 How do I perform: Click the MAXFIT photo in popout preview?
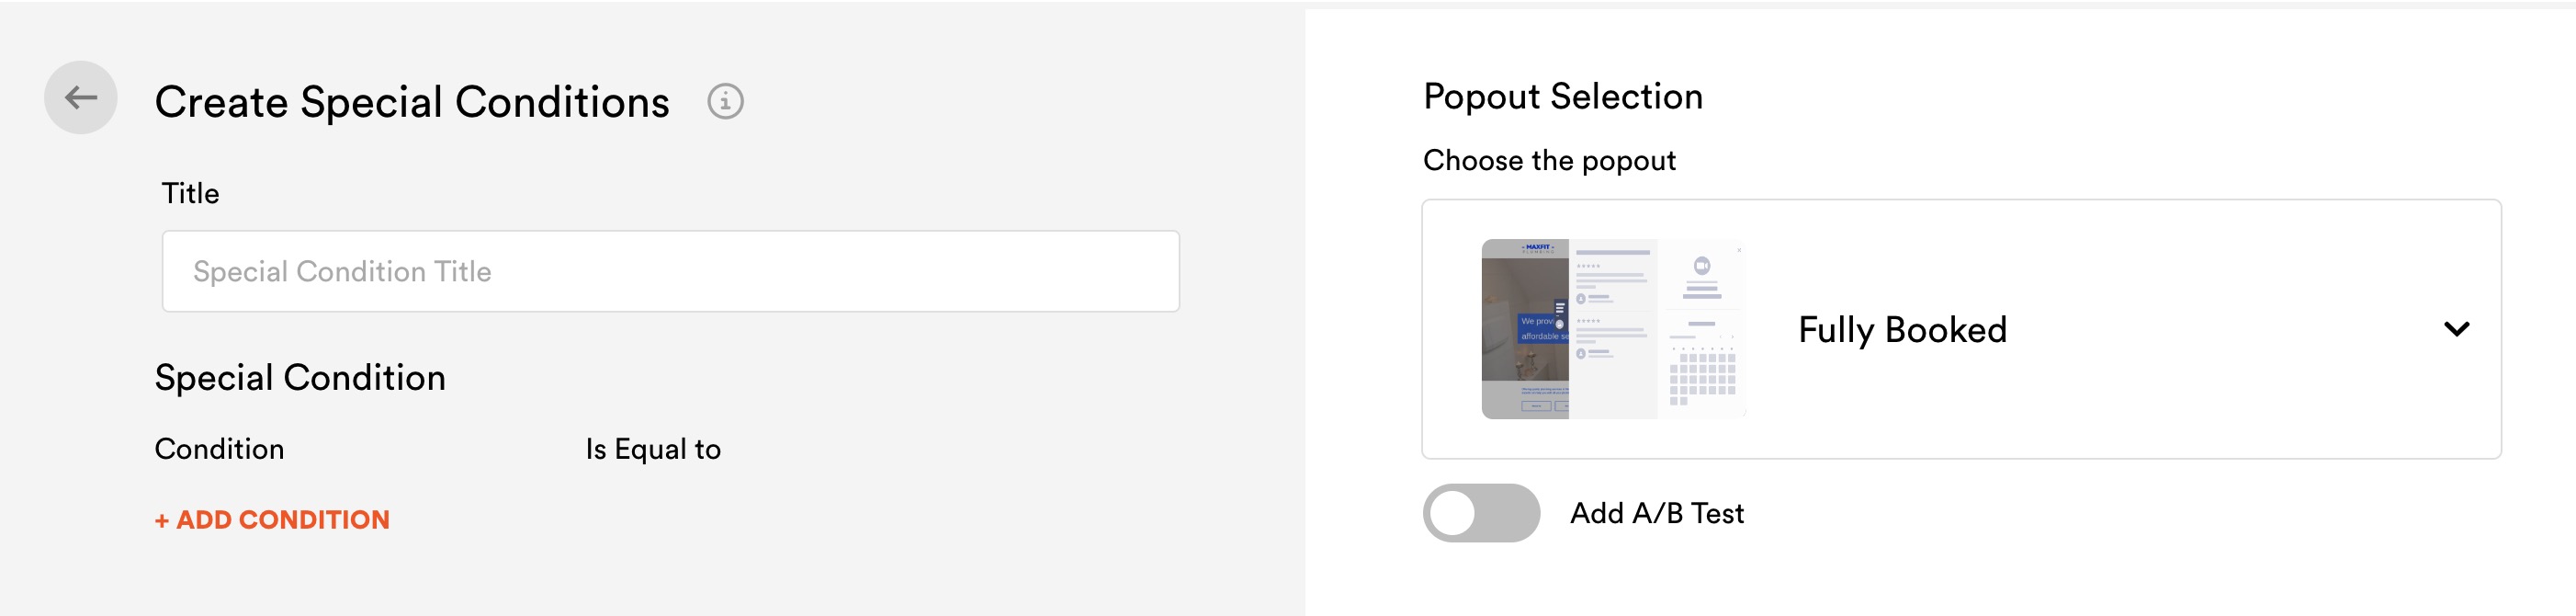tap(1525, 329)
